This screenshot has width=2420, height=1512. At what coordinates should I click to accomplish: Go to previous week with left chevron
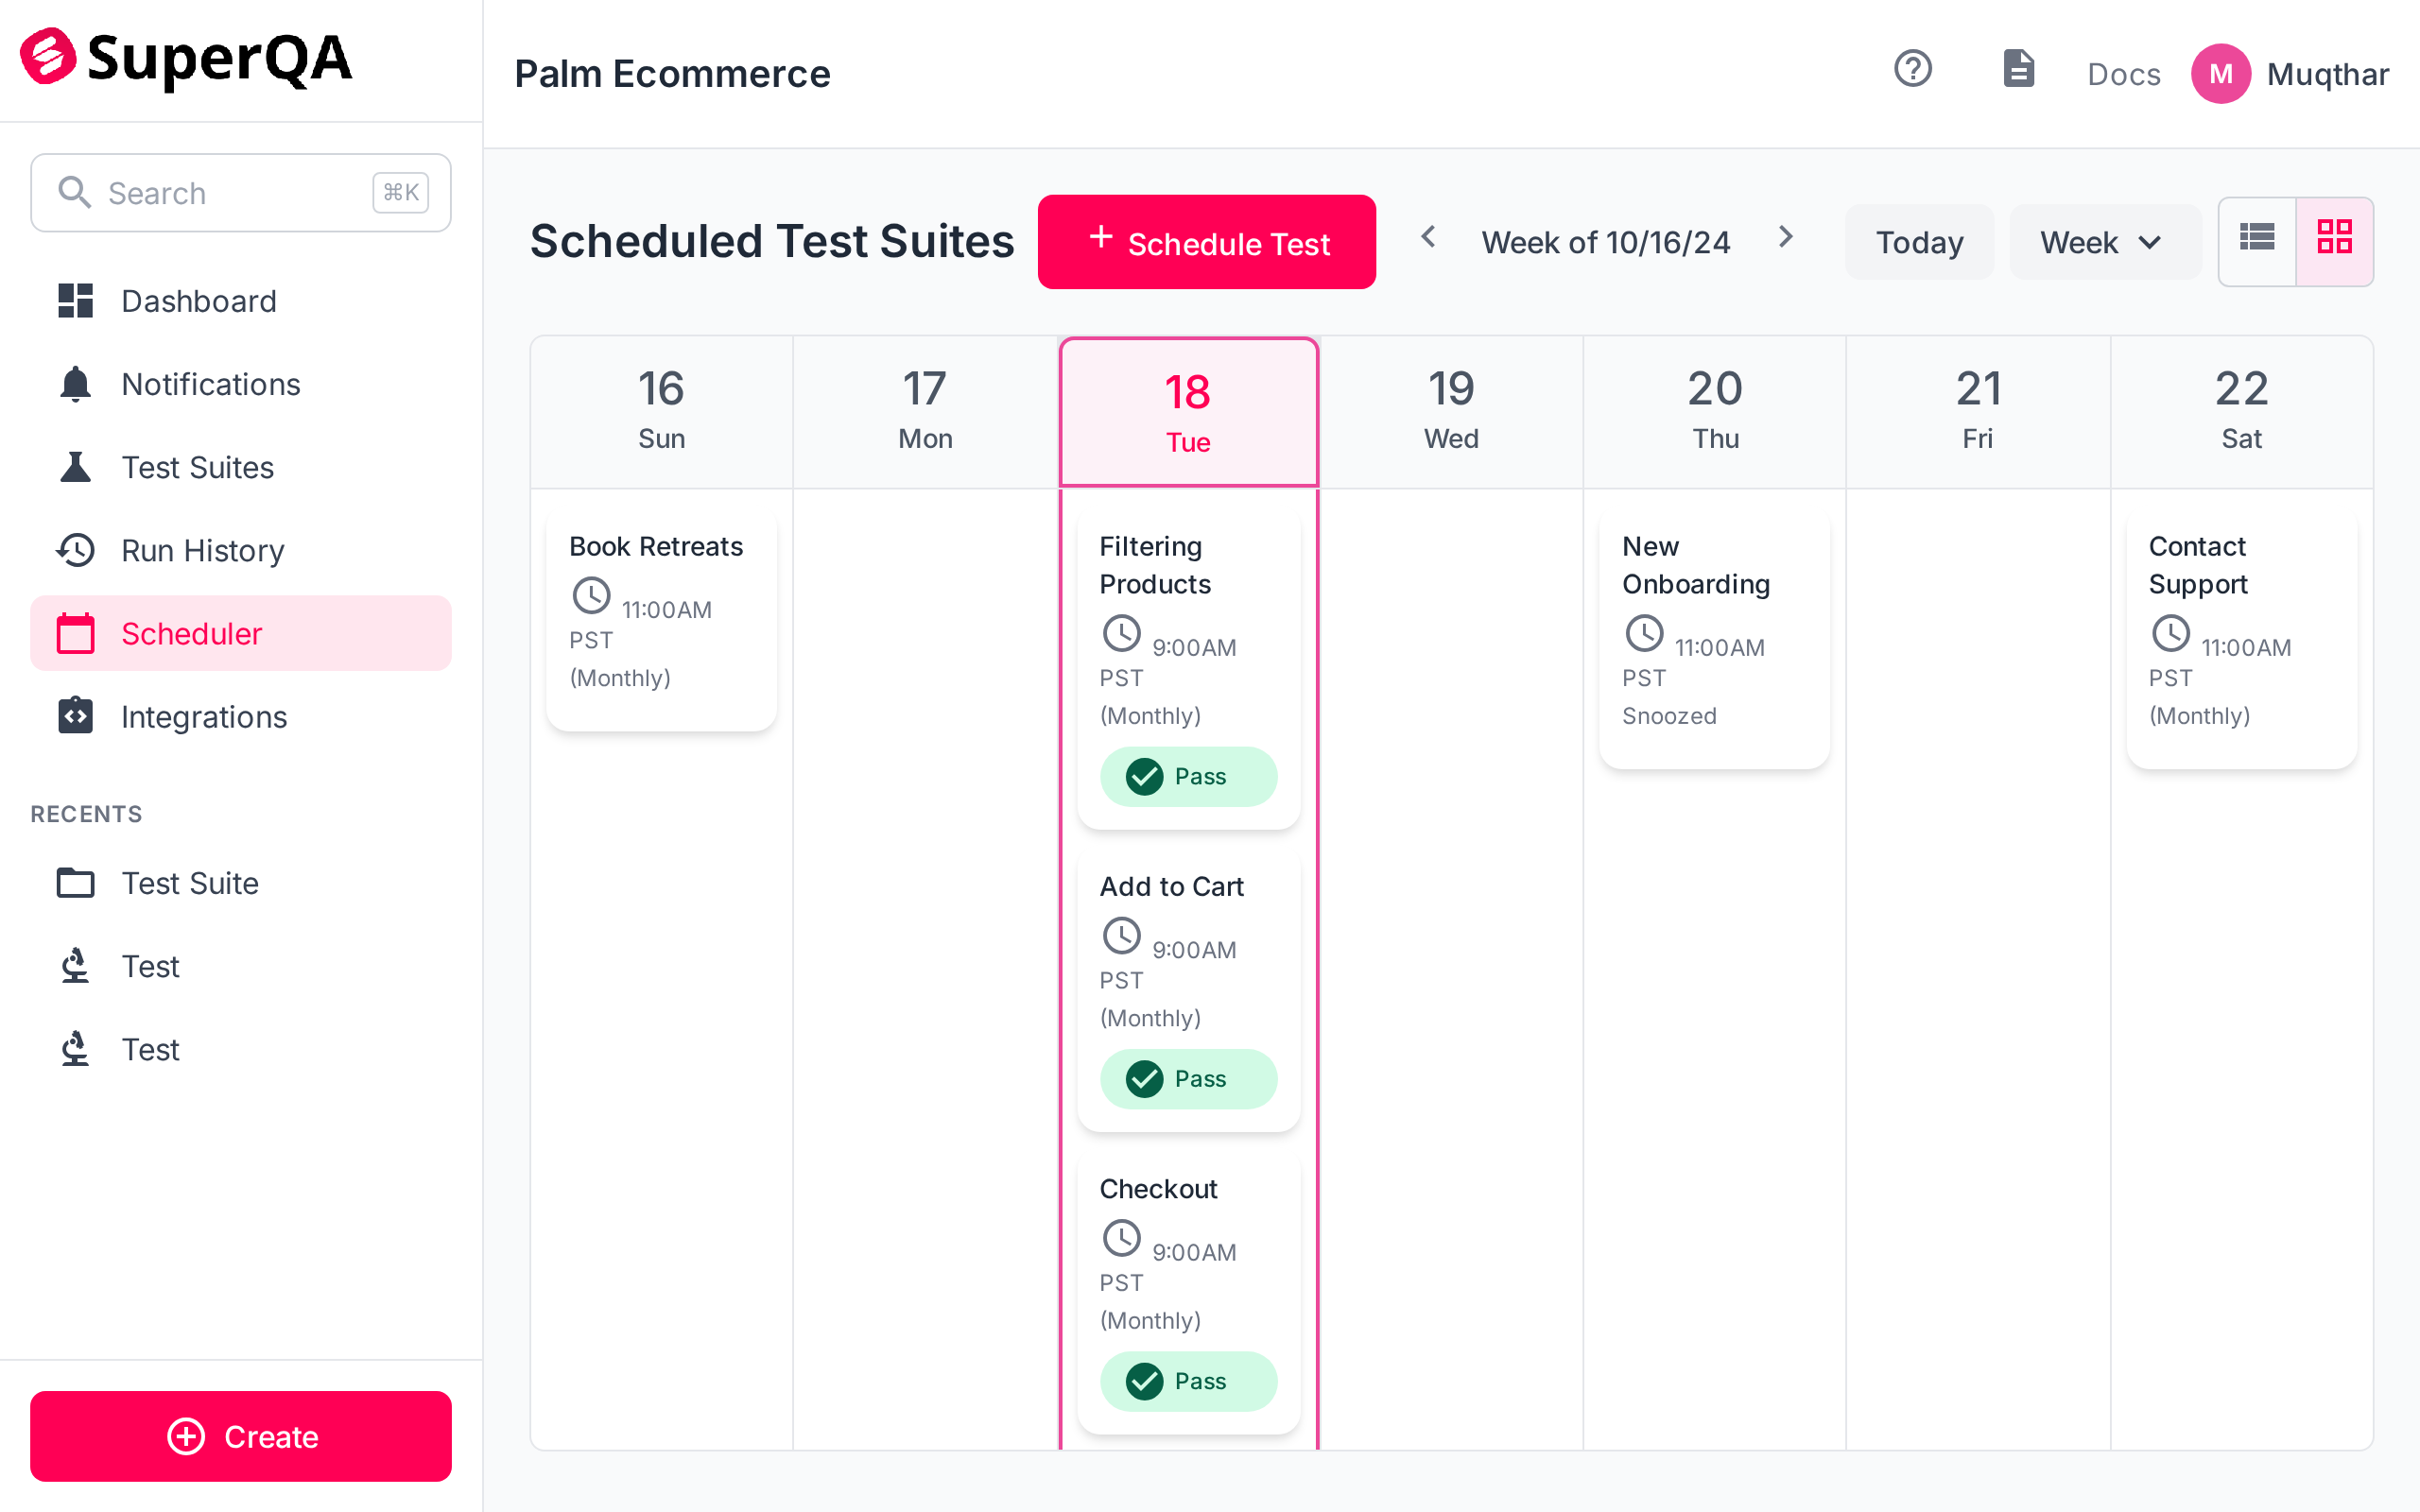[1428, 237]
